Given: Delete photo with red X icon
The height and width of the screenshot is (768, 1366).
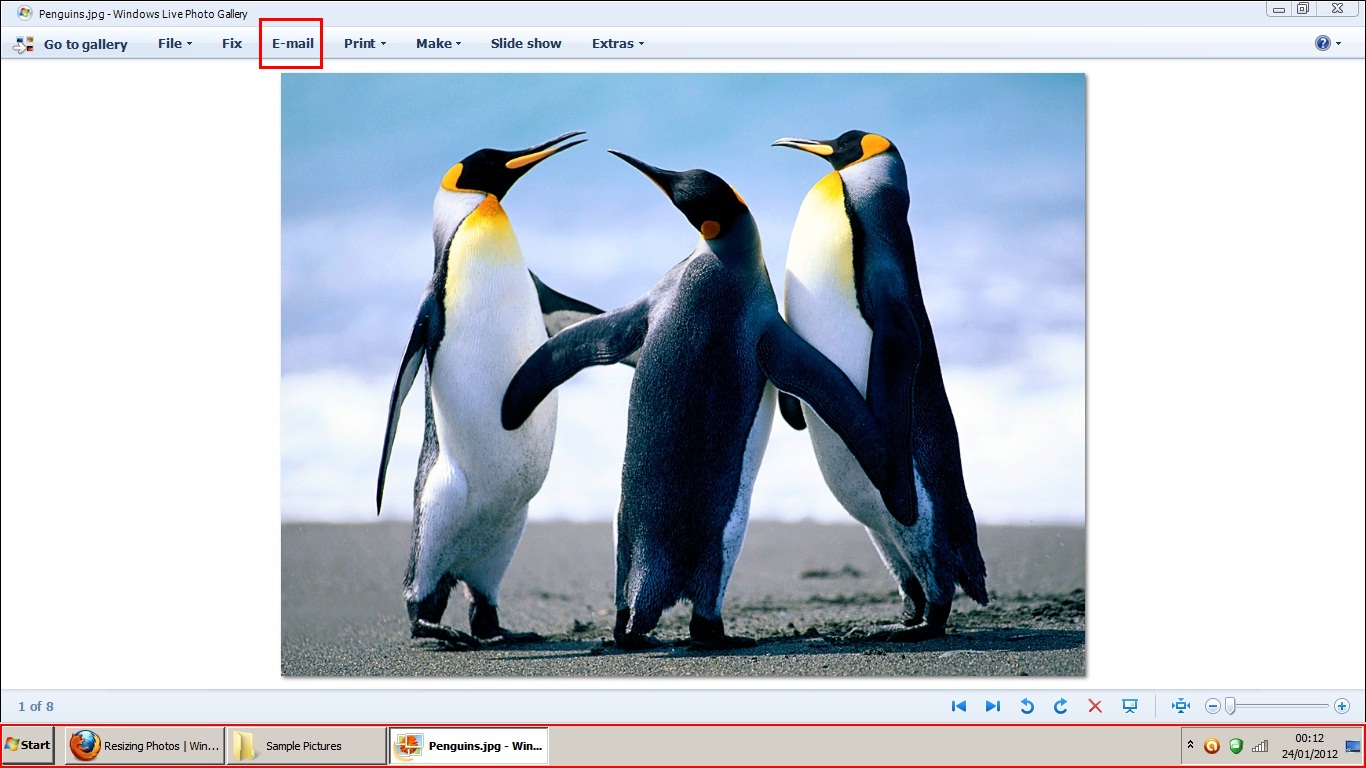Looking at the screenshot, I should [1095, 706].
